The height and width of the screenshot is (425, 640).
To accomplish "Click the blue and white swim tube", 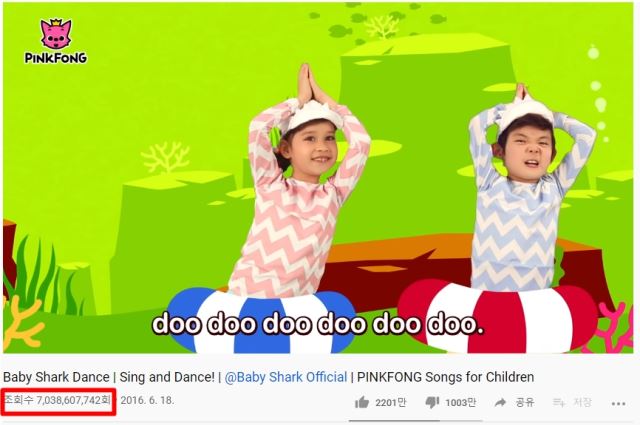I will pyautogui.click(x=261, y=320).
